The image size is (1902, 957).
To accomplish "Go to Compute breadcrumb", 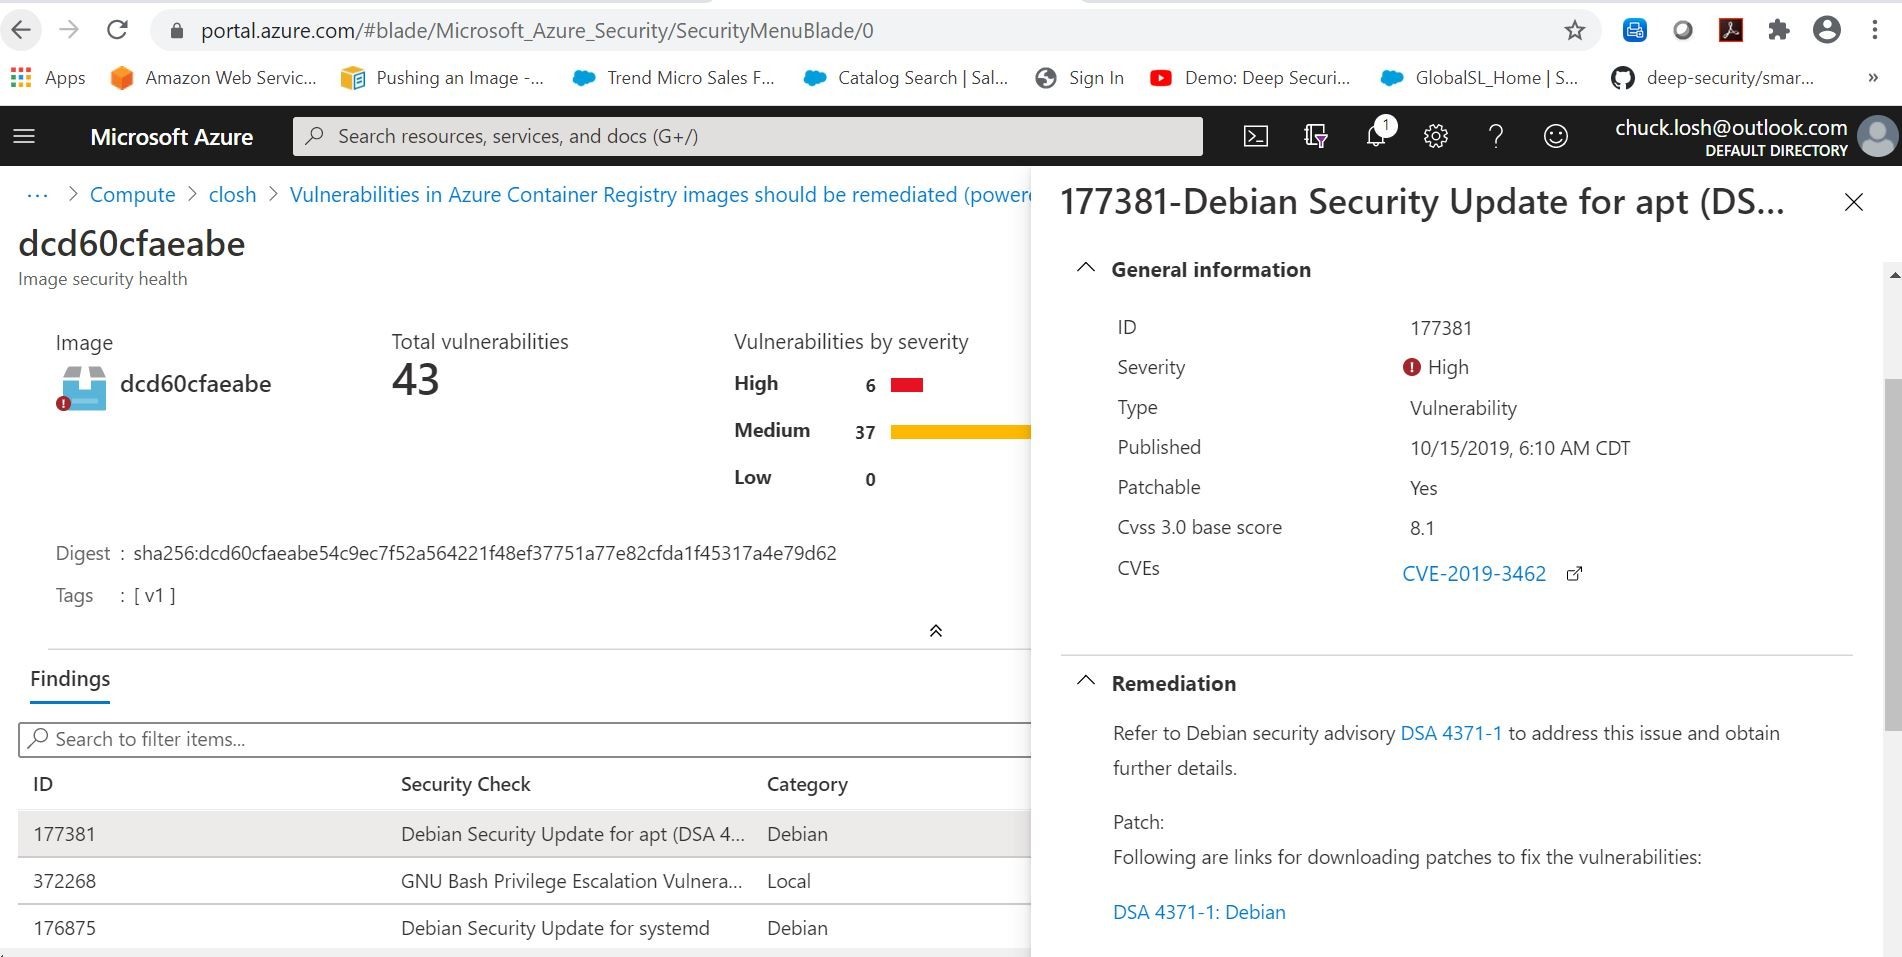I will [x=132, y=195].
